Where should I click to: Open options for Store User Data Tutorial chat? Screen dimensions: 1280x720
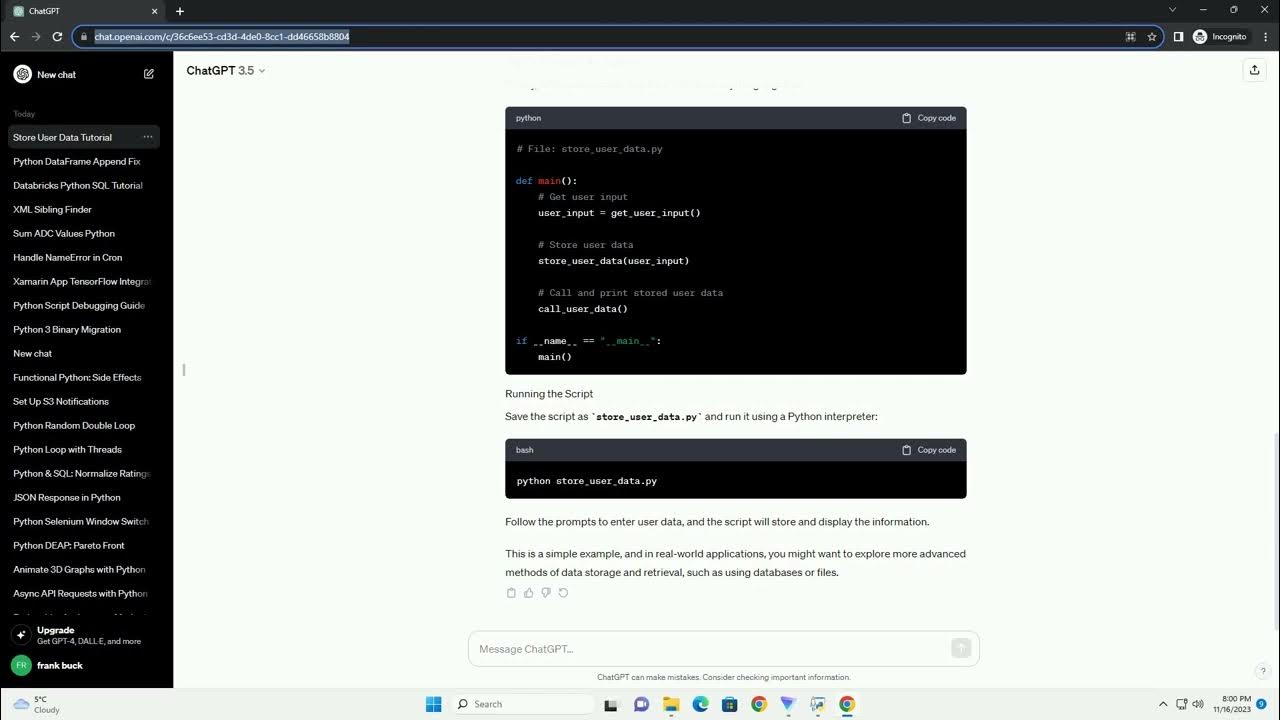(x=147, y=137)
